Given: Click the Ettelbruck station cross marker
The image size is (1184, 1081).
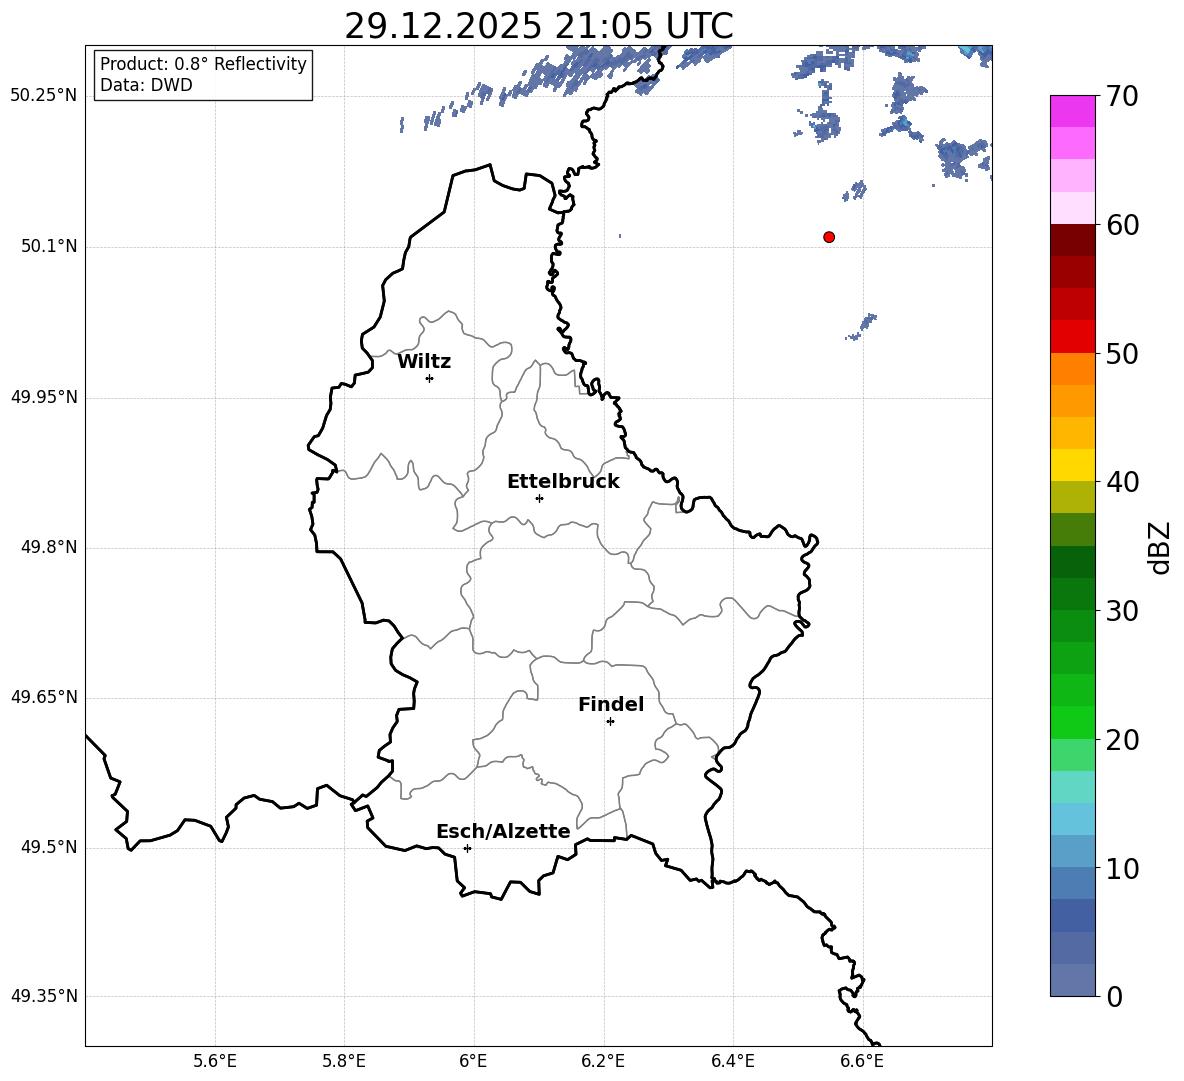Looking at the screenshot, I should click(x=539, y=498).
